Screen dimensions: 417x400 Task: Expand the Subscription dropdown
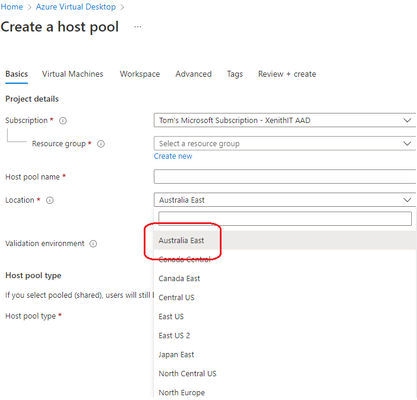(285, 120)
